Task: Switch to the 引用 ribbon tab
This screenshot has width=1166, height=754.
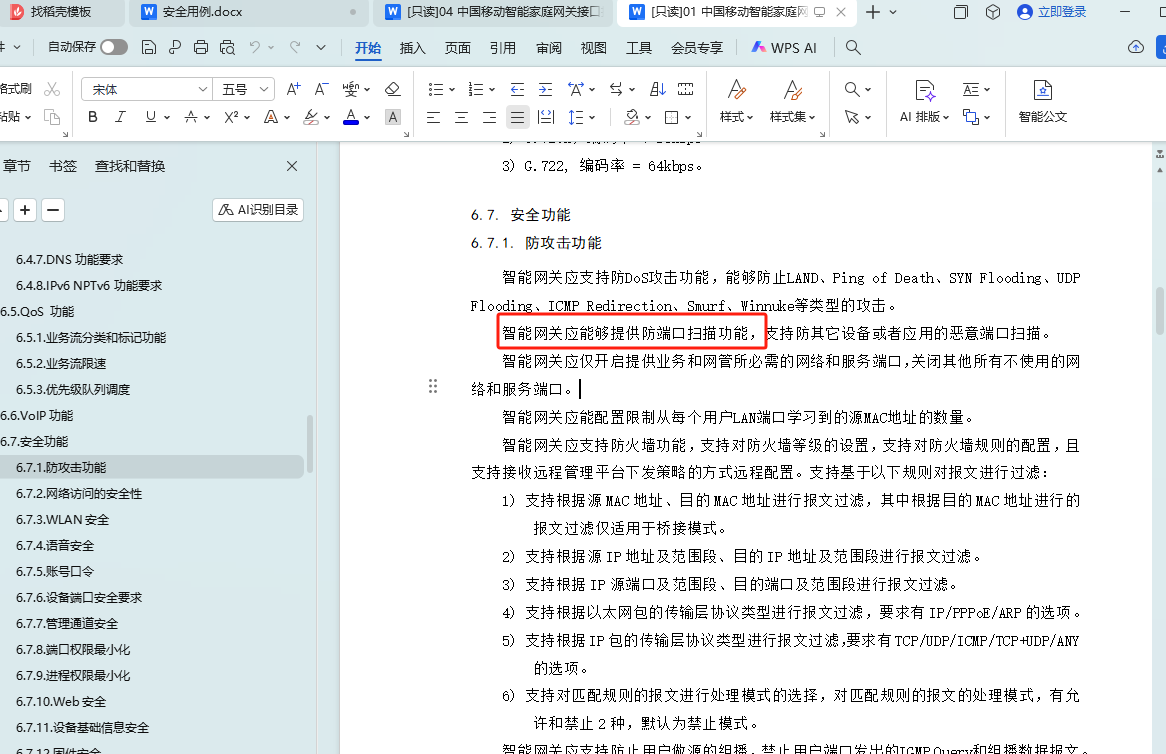Action: 503,48
